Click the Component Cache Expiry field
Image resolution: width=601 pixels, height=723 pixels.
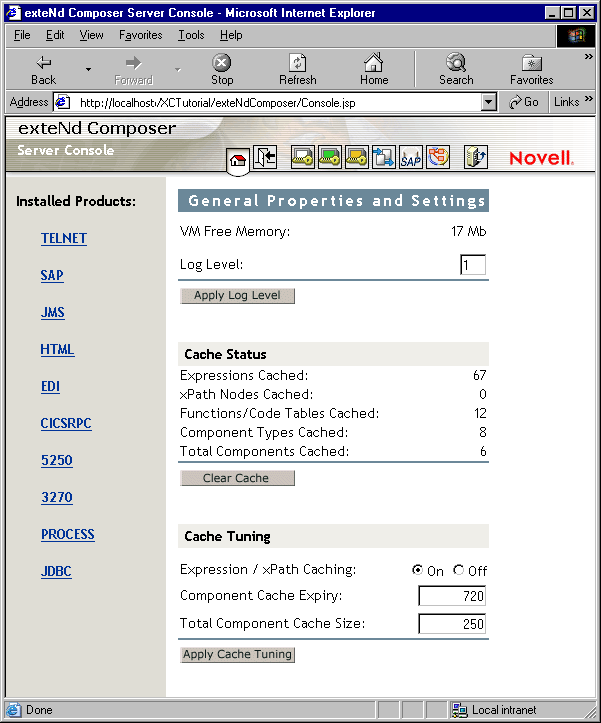coord(452,596)
